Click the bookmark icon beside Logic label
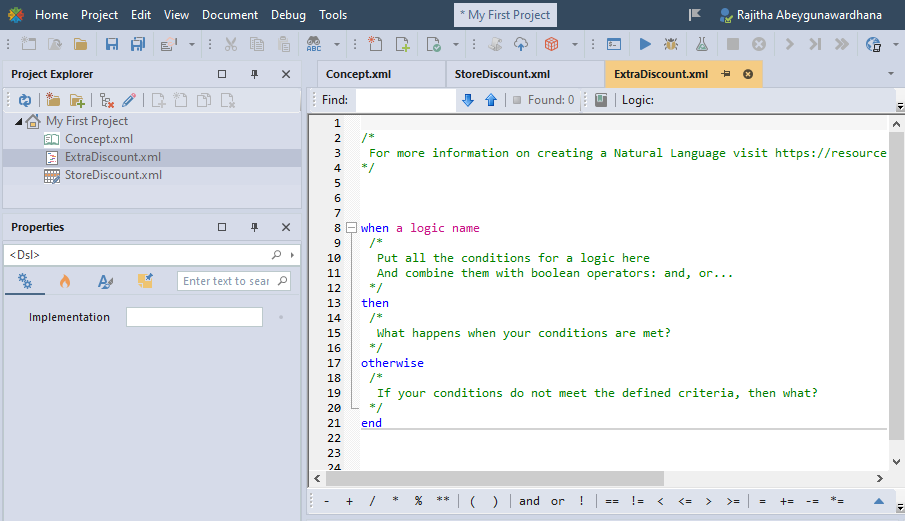Image resolution: width=905 pixels, height=521 pixels. [601, 100]
